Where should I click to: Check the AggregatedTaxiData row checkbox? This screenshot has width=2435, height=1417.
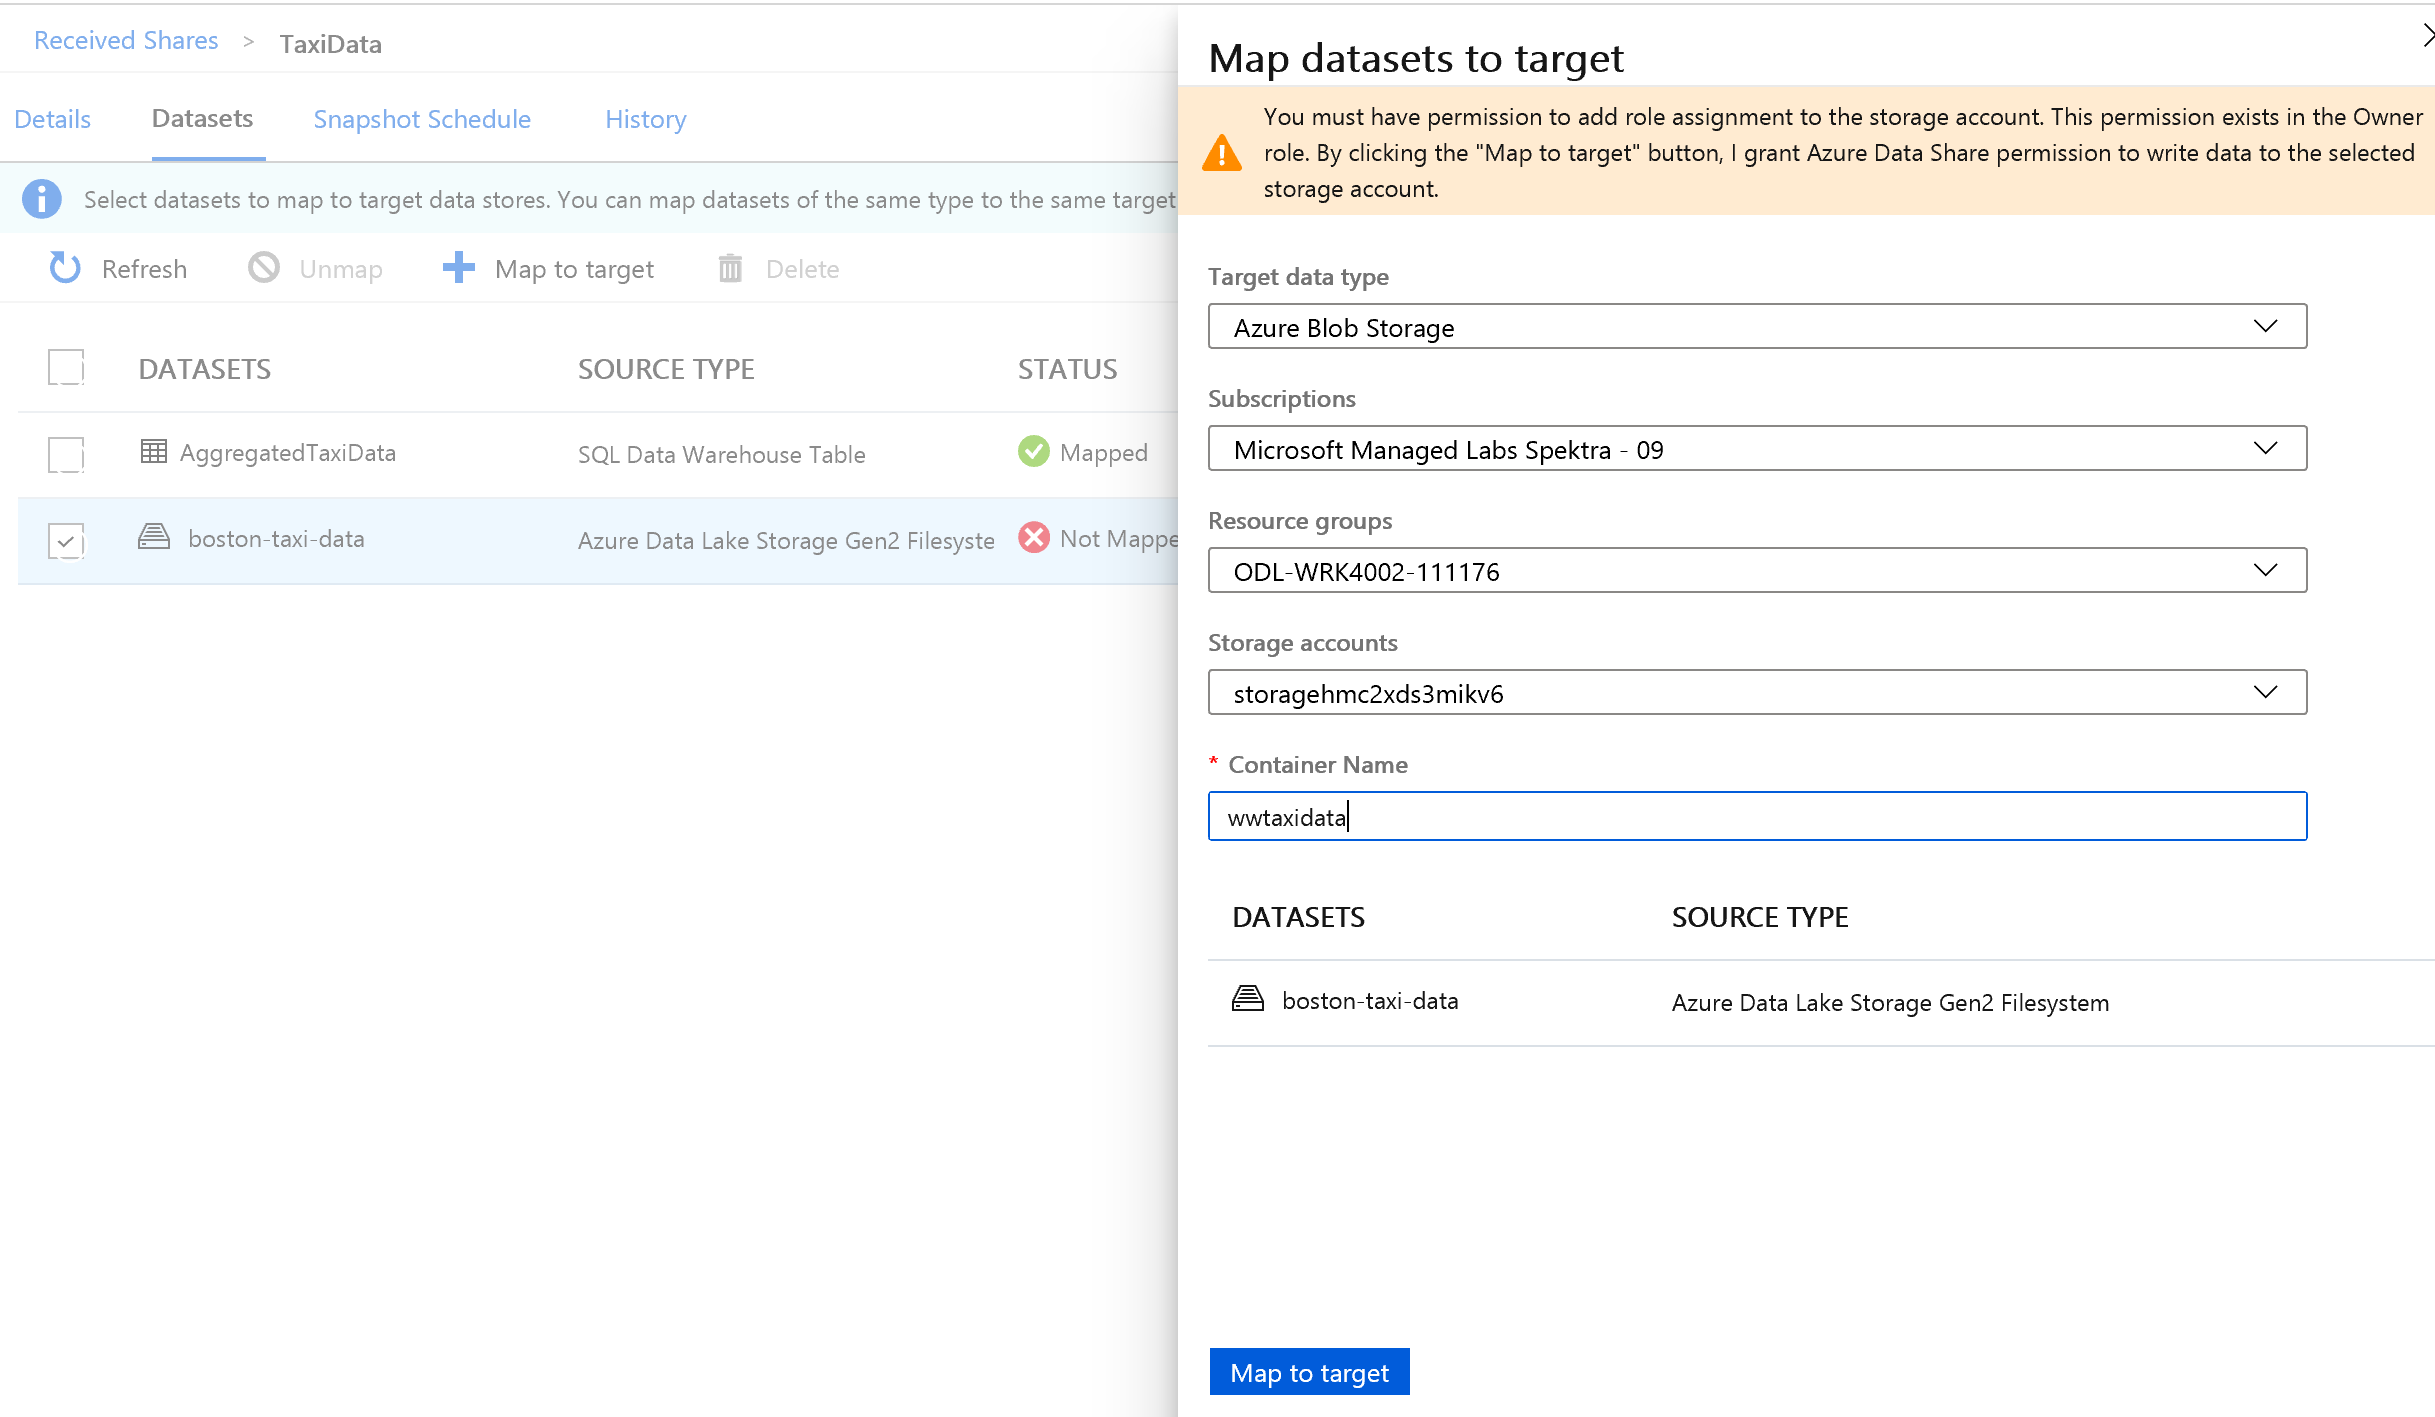66,455
